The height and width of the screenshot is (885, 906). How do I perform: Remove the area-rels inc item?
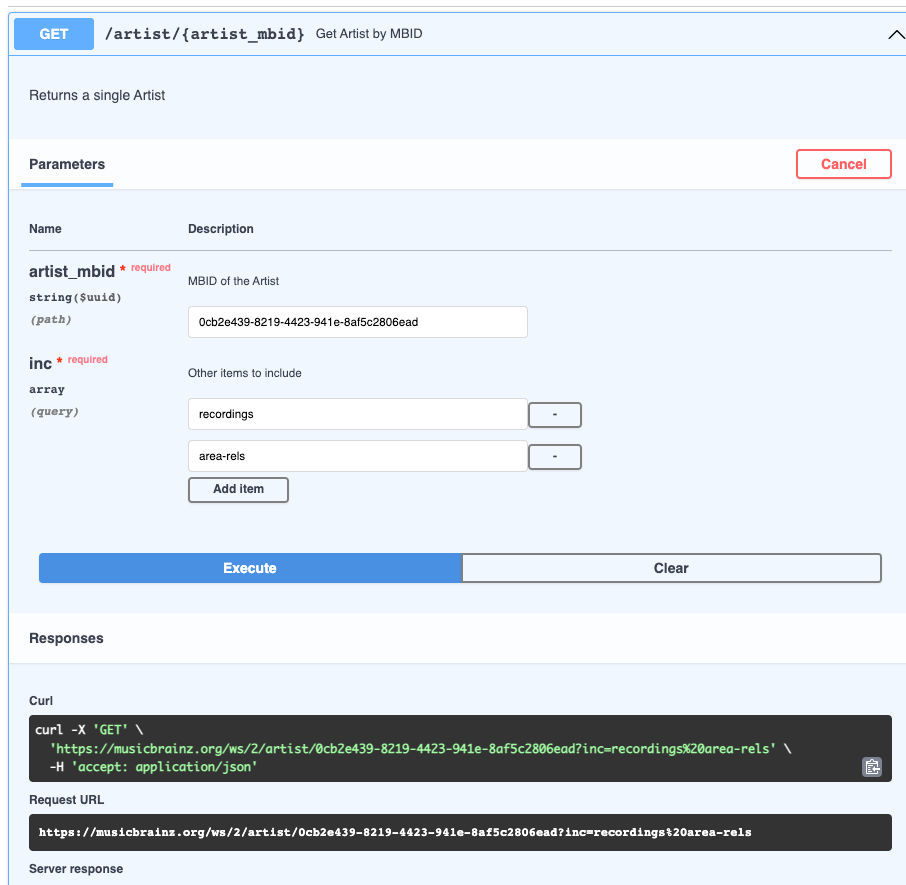pyautogui.click(x=555, y=457)
